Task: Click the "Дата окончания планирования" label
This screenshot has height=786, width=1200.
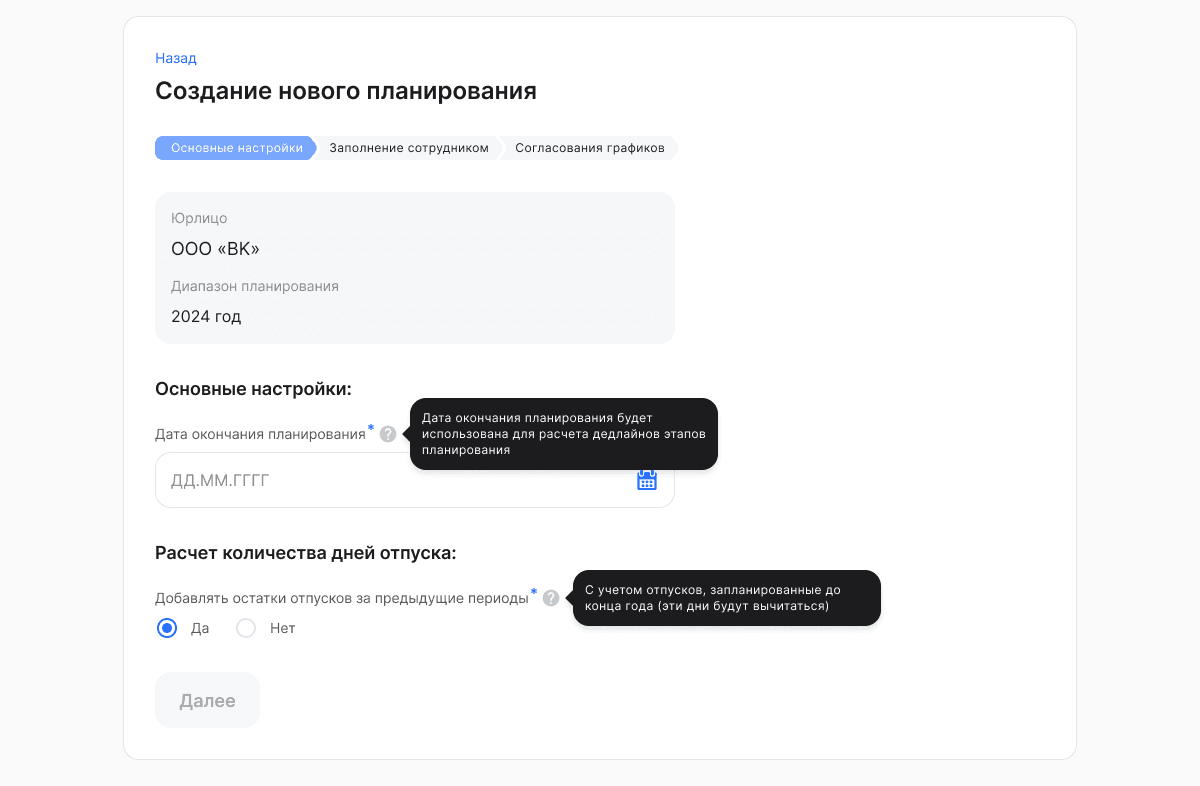Action: 260,434
